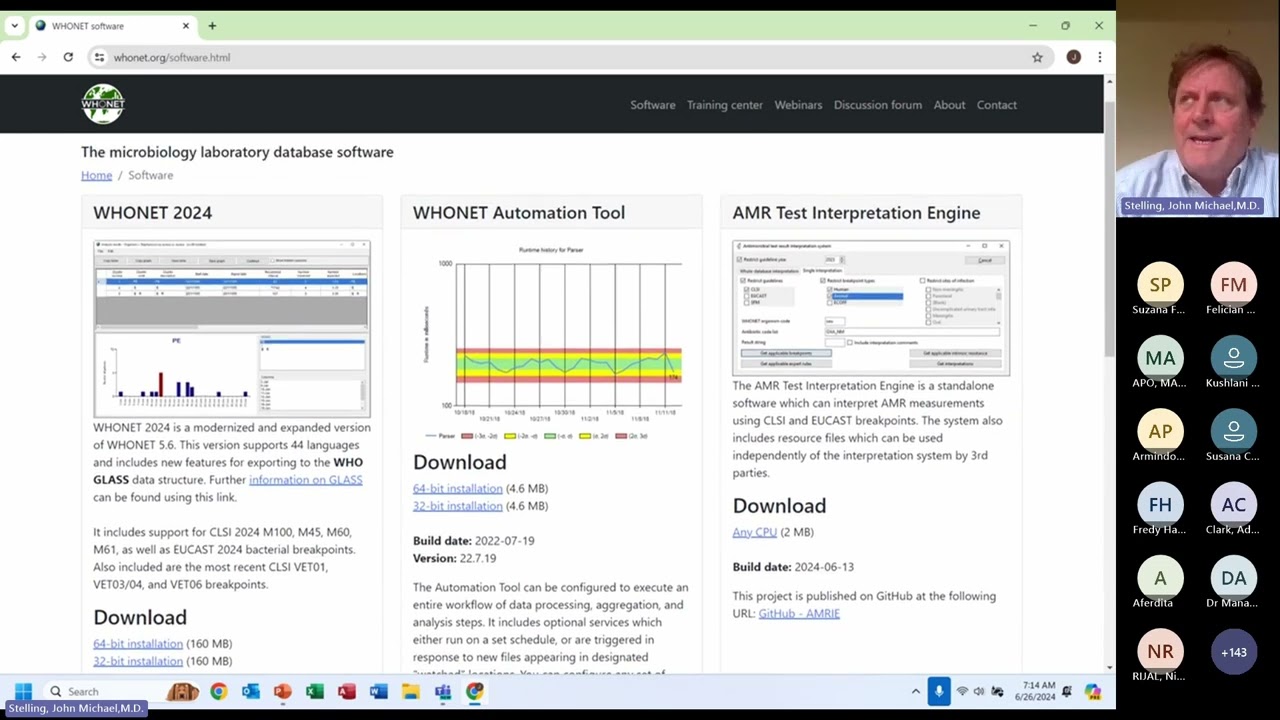
Task: Select participant AC Clark avatar
Action: pyautogui.click(x=1233, y=505)
